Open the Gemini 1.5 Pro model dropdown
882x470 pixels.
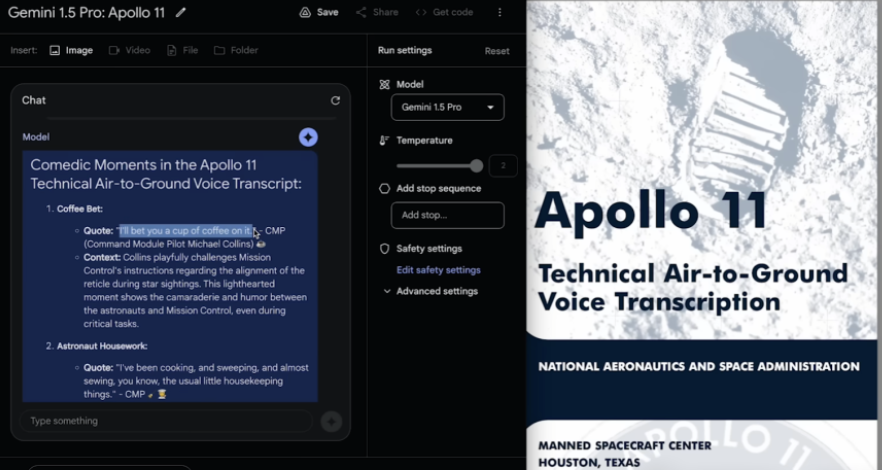click(x=448, y=107)
